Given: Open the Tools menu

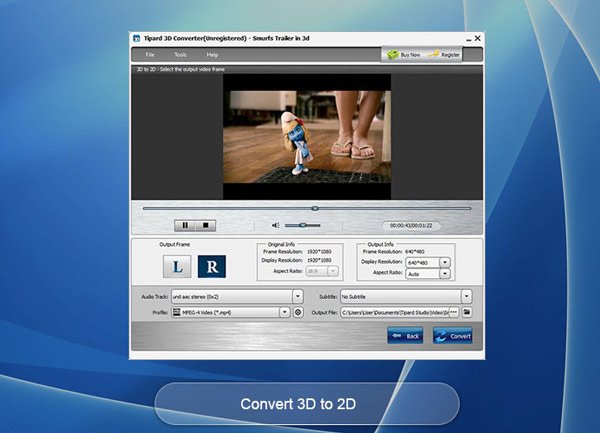Looking at the screenshot, I should point(181,55).
